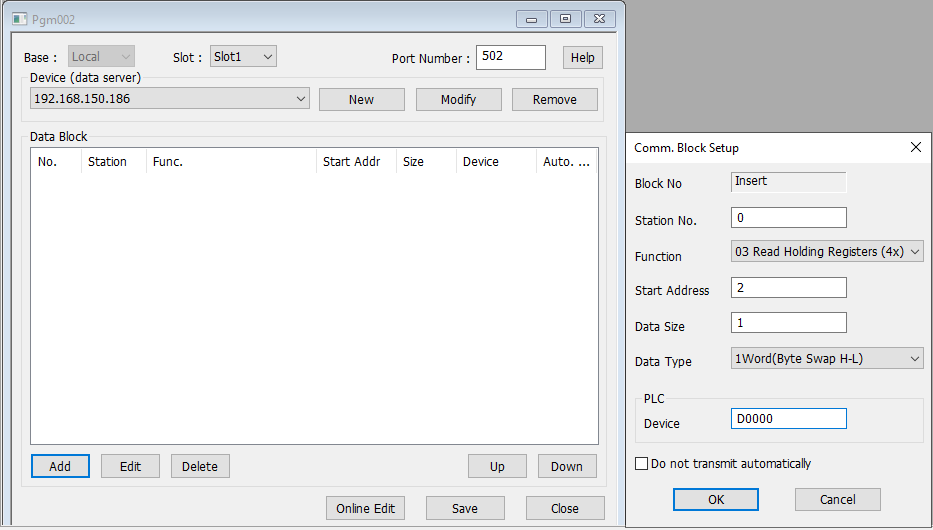Click the Close button at bottom
Image resolution: width=933 pixels, height=530 pixels.
pyautogui.click(x=565, y=508)
